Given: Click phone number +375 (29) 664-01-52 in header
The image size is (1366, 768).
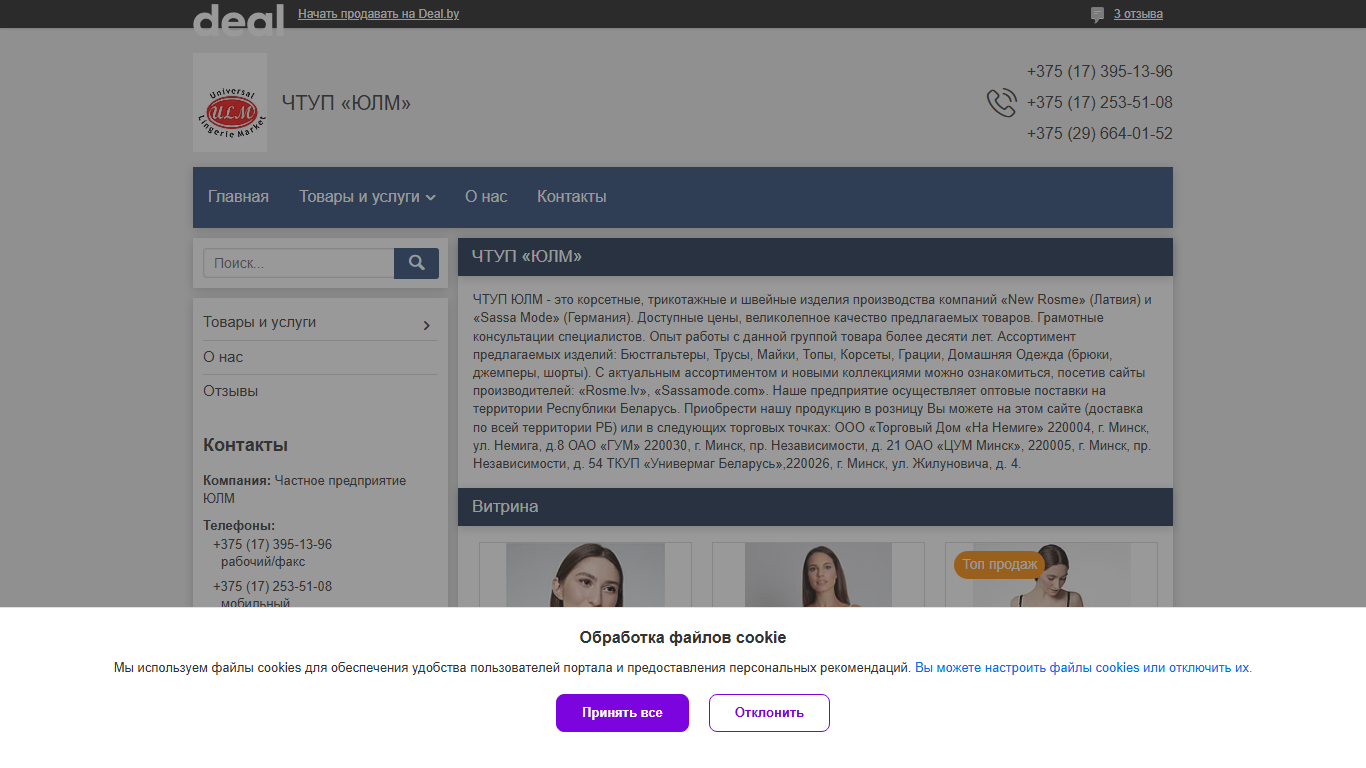Looking at the screenshot, I should tap(1099, 134).
